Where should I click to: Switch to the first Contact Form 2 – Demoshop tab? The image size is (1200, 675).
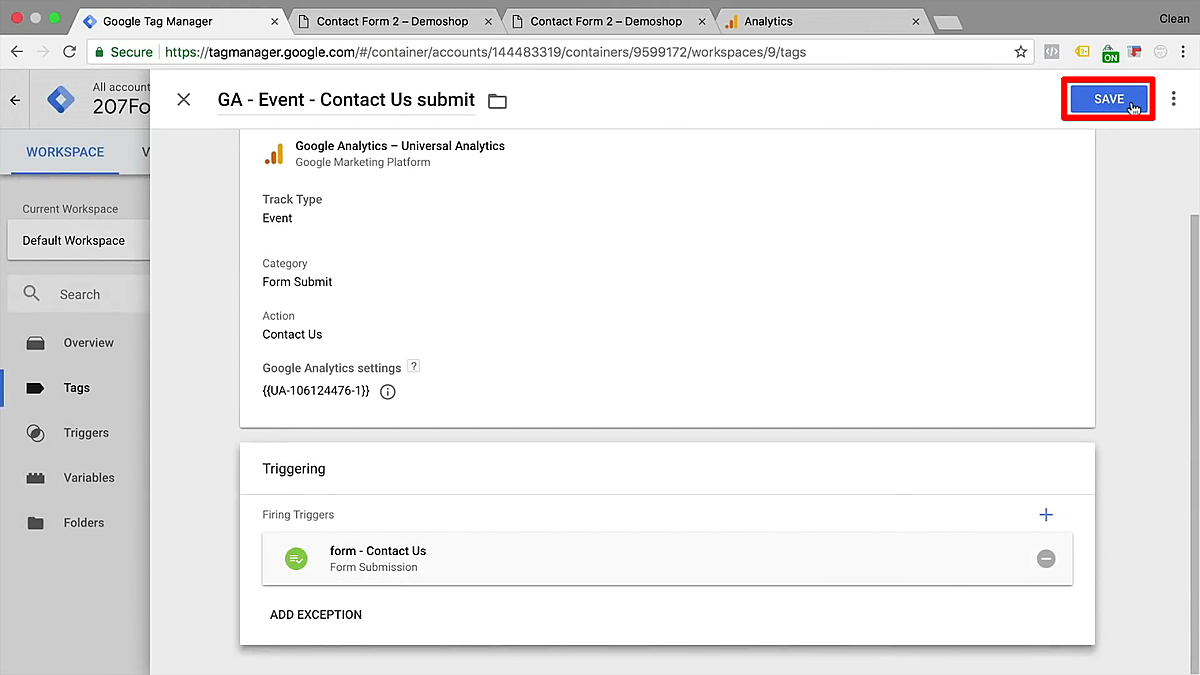click(x=392, y=21)
